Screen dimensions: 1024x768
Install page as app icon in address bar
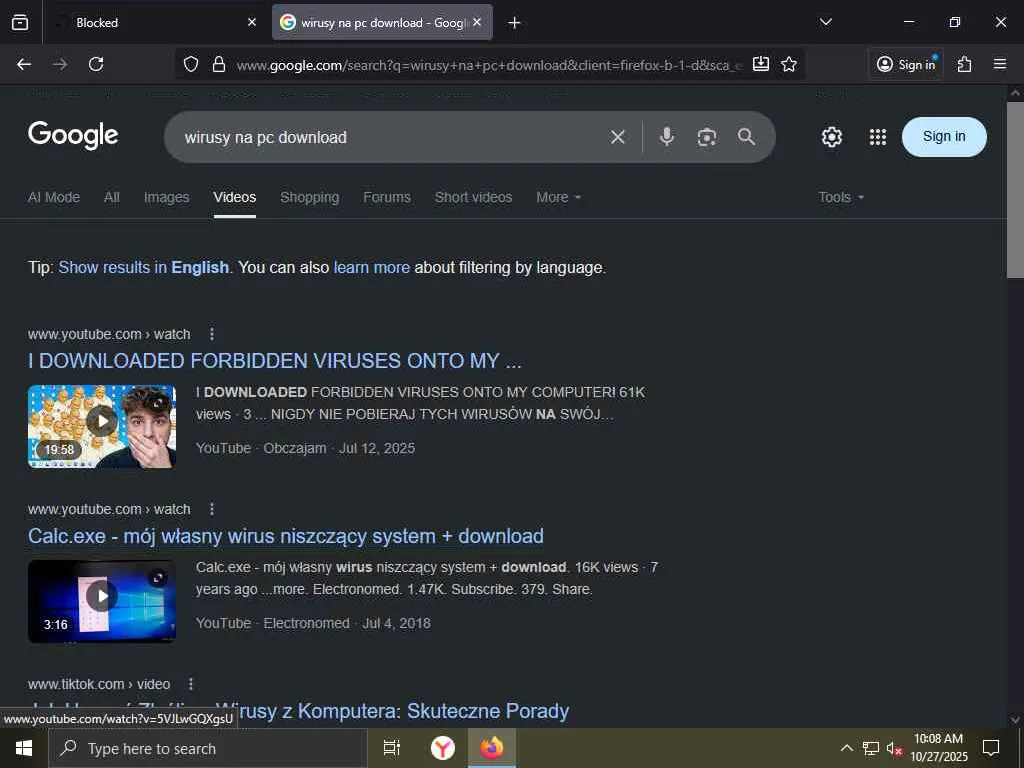[x=761, y=64]
